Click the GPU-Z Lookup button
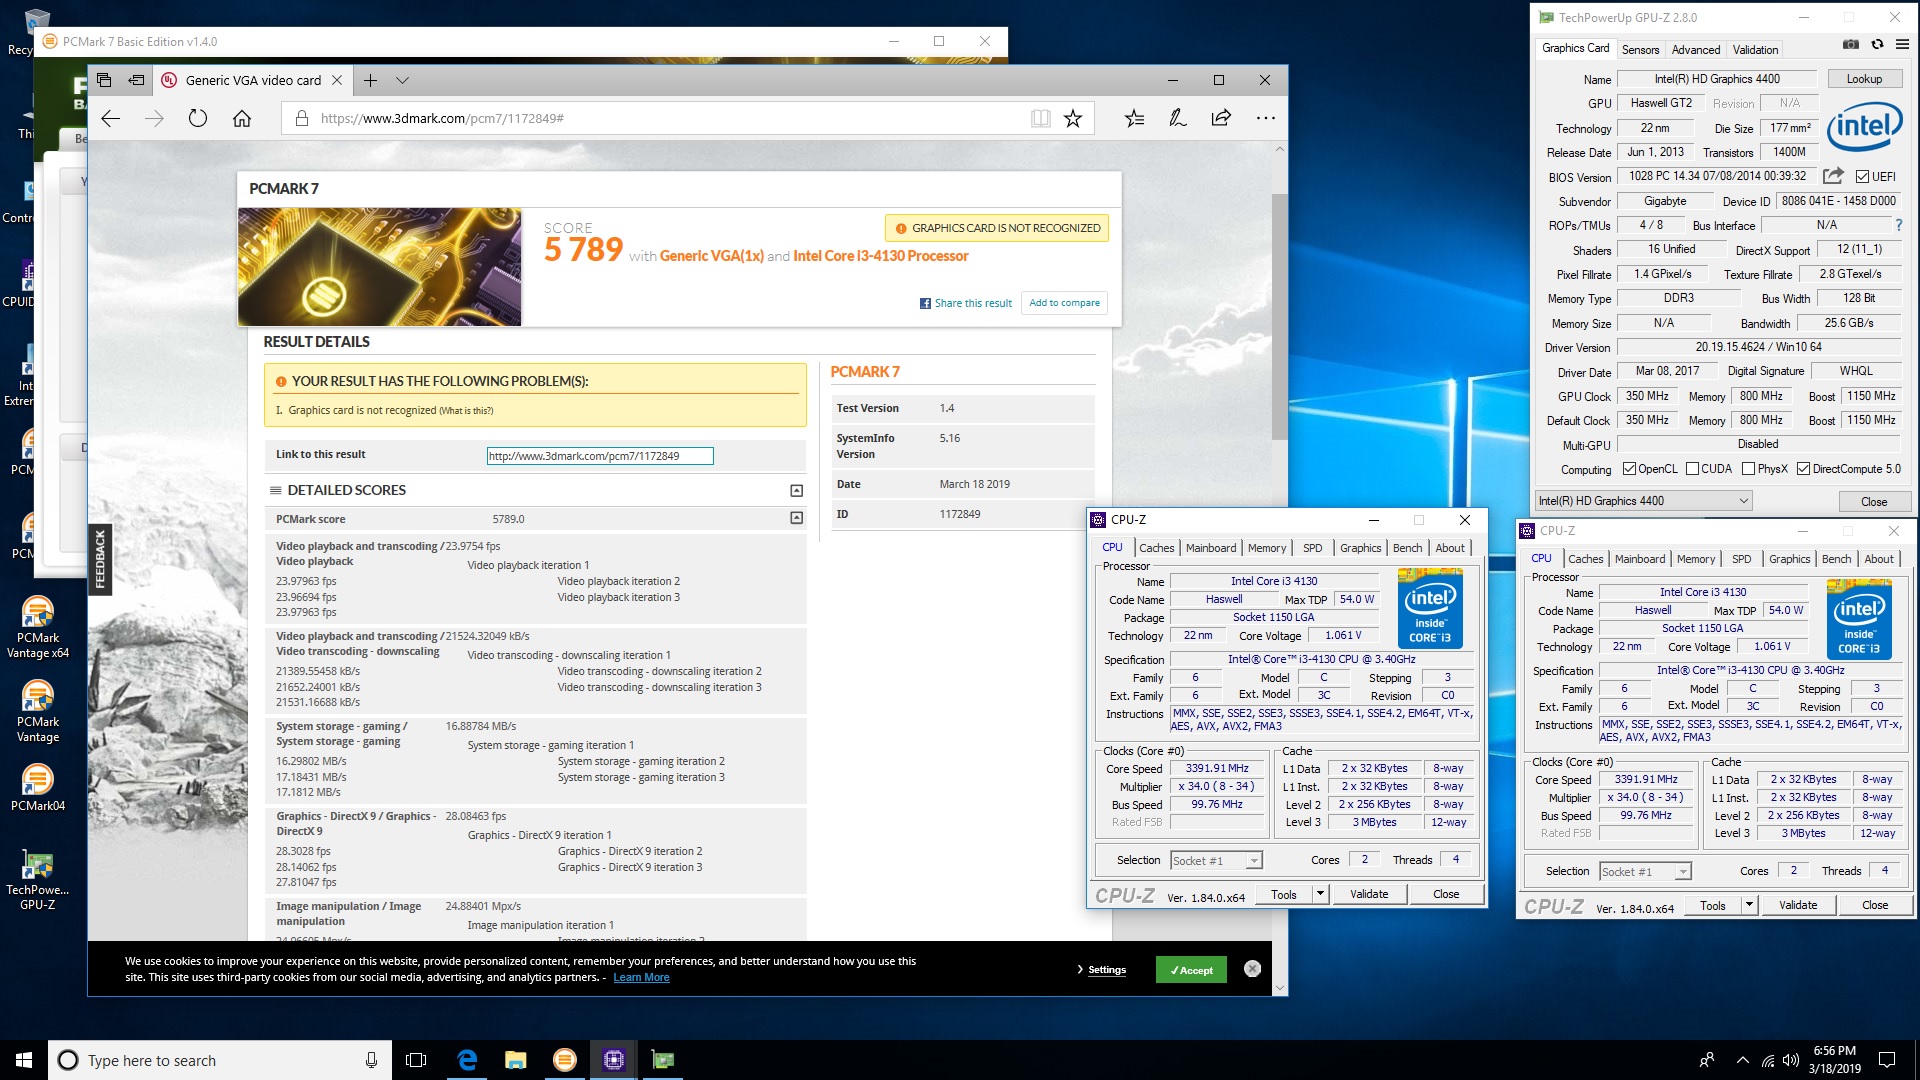Image resolution: width=1920 pixels, height=1080 pixels. [1864, 79]
